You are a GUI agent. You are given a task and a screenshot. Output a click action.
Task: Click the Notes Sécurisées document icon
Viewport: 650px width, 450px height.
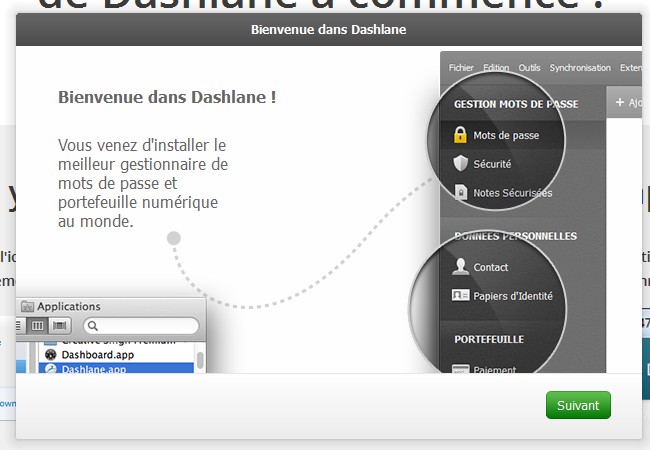[x=460, y=192]
